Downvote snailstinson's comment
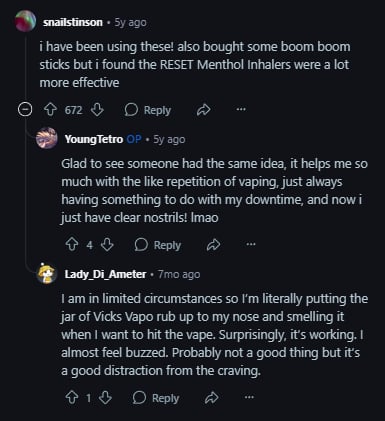 [97, 110]
